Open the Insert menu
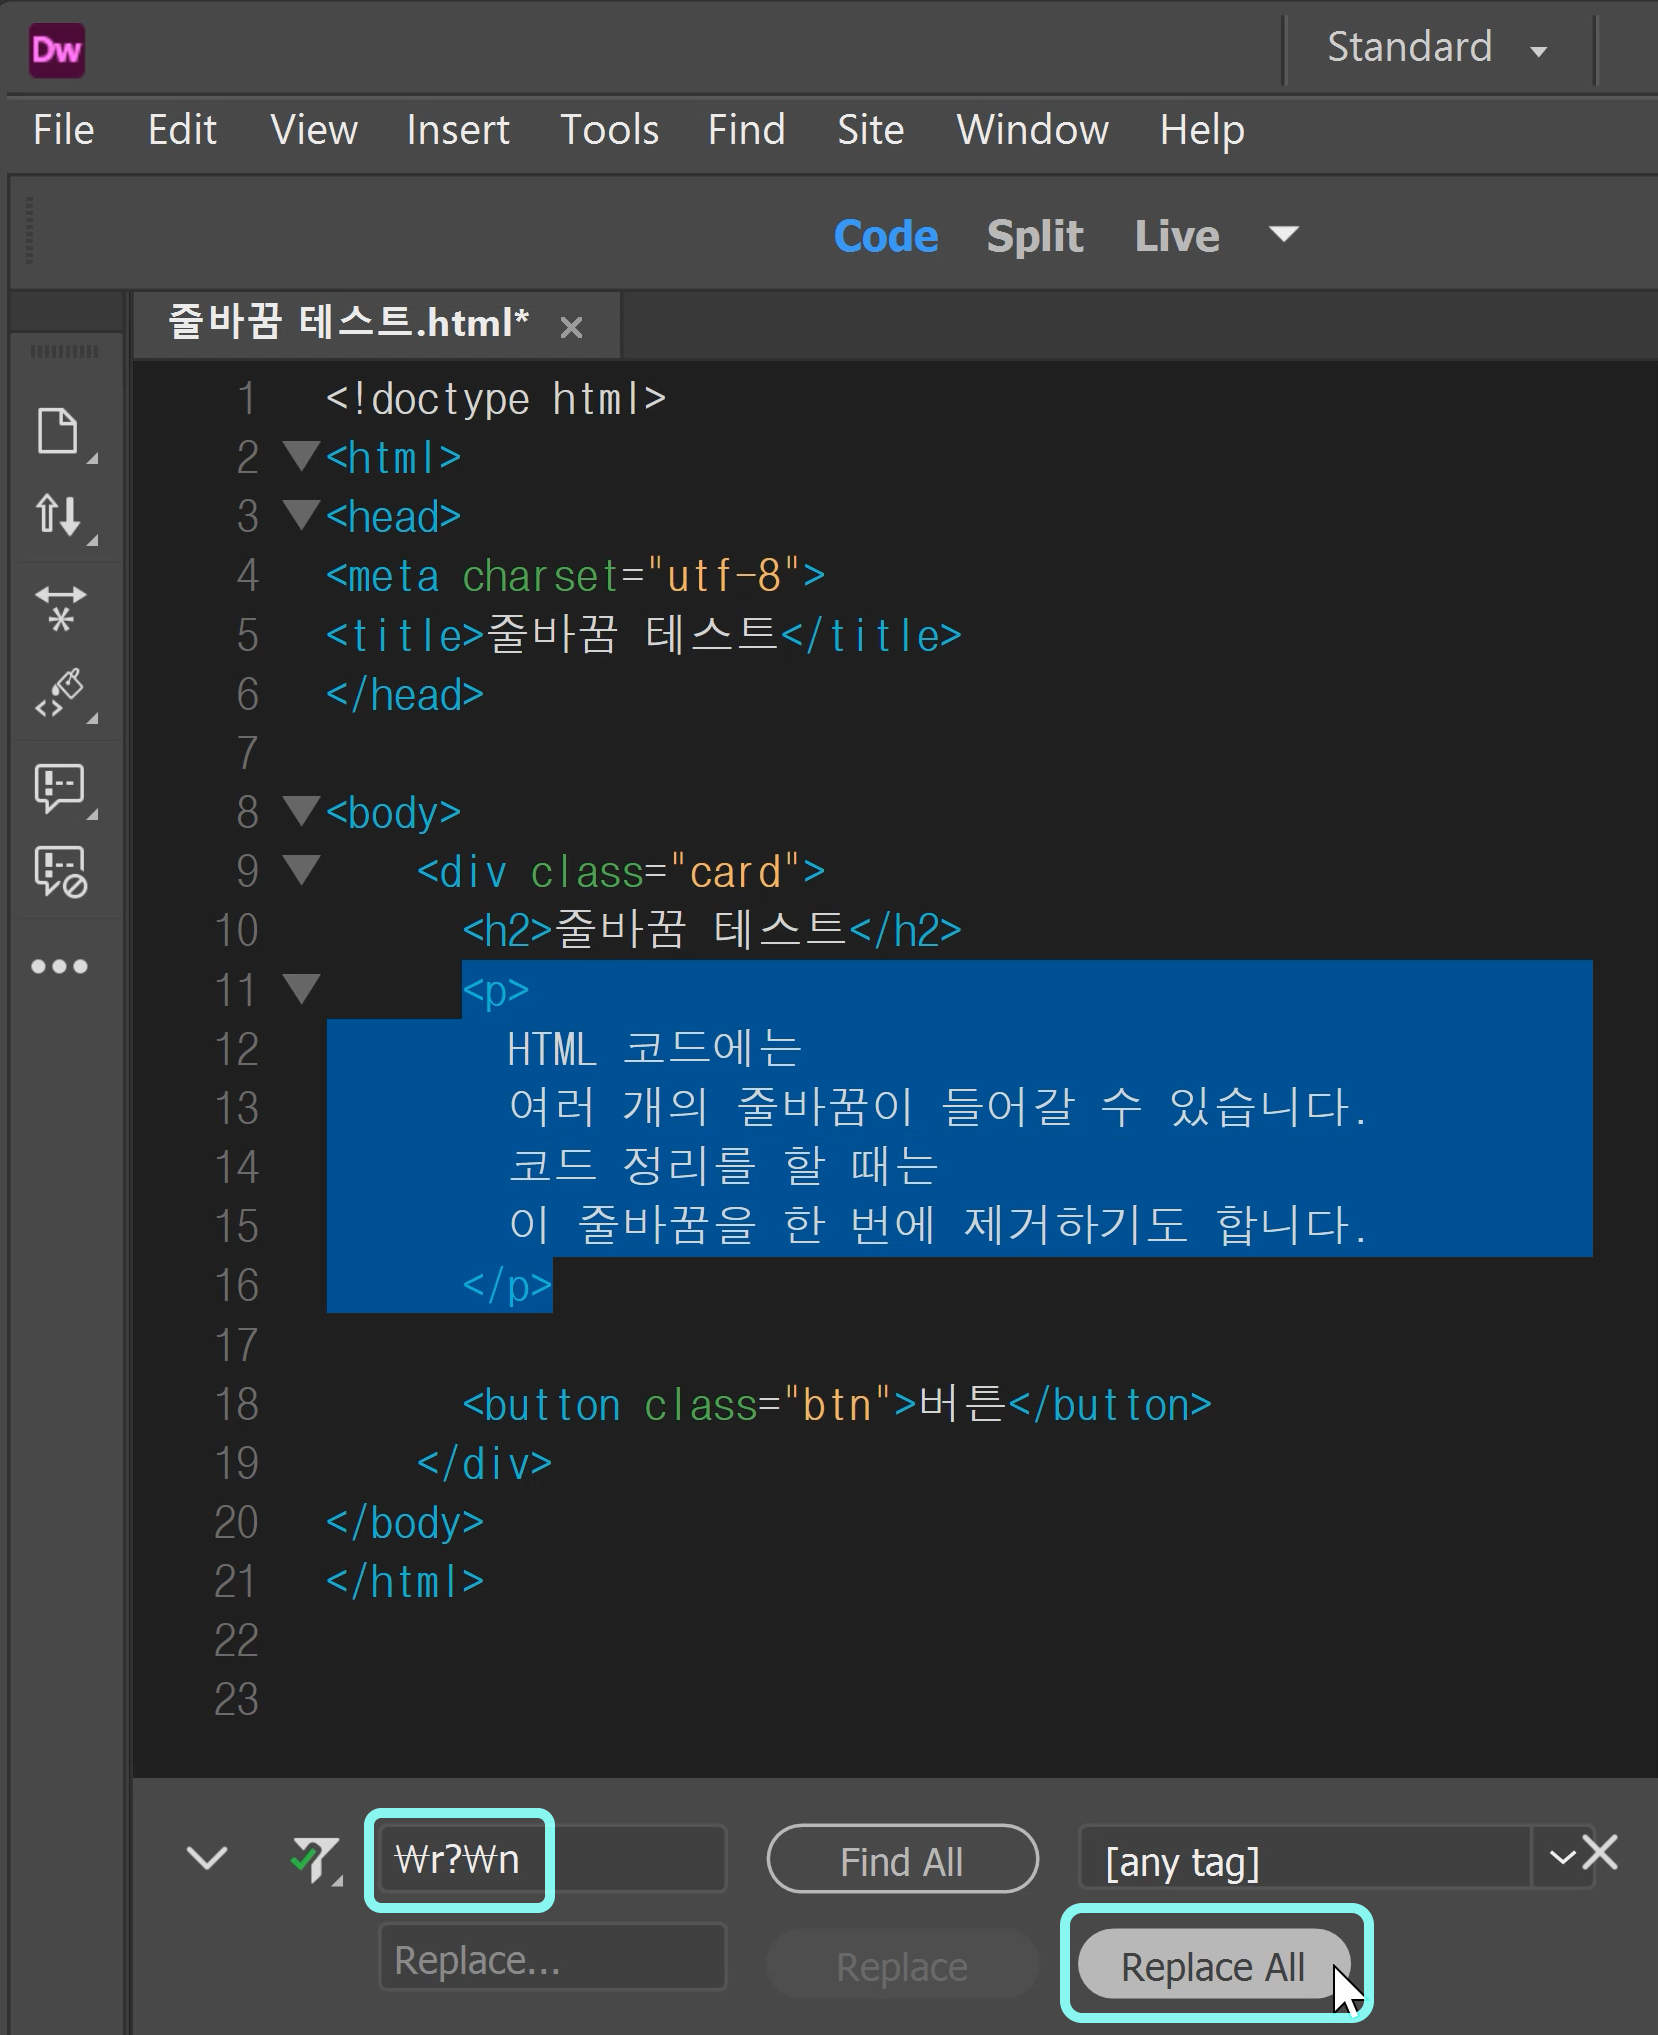The image size is (1658, 2035). (456, 130)
